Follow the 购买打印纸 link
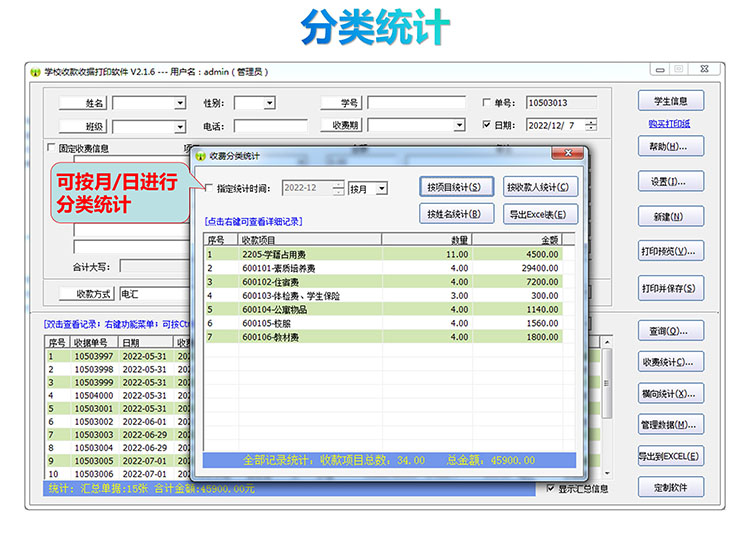The width and height of the screenshot is (750, 538). click(x=670, y=124)
